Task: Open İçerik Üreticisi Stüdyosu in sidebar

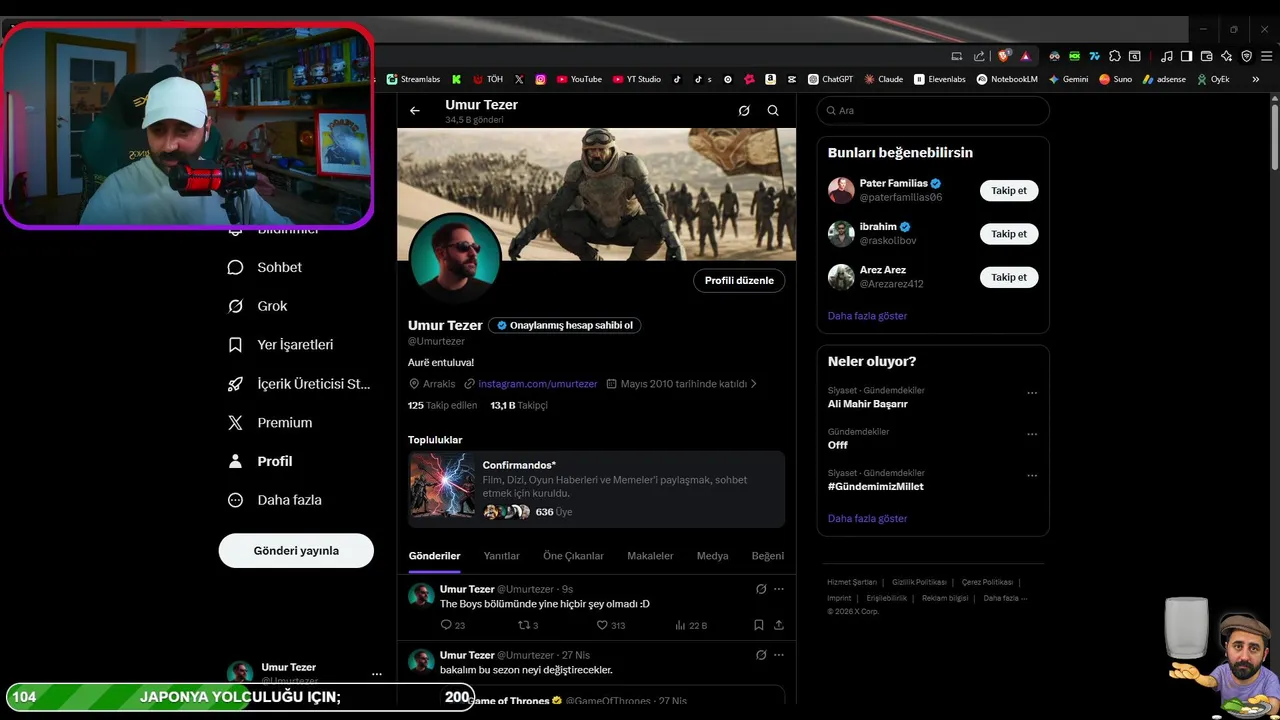Action: 299,383
